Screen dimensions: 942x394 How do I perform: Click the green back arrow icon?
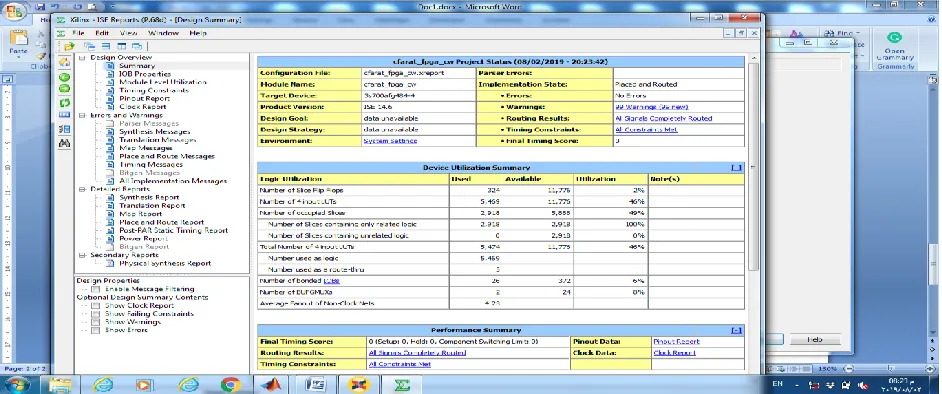coord(64,77)
